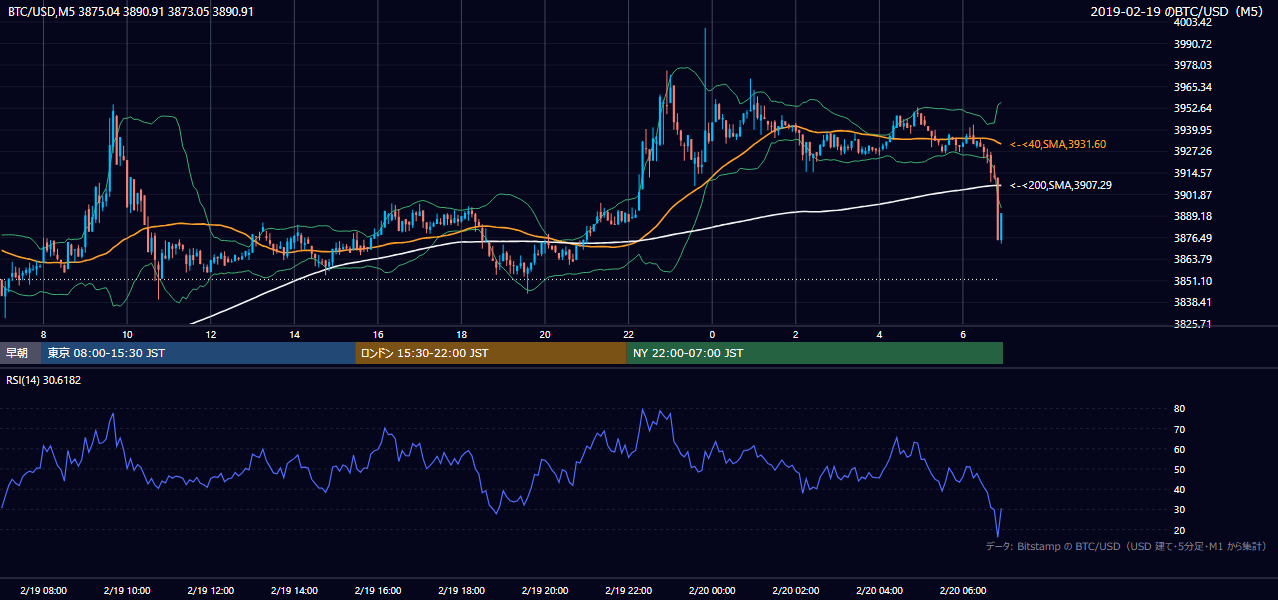Click the 2/20 04:00 bottom time label
Viewport: 1278px width, 600px height.
click(879, 591)
